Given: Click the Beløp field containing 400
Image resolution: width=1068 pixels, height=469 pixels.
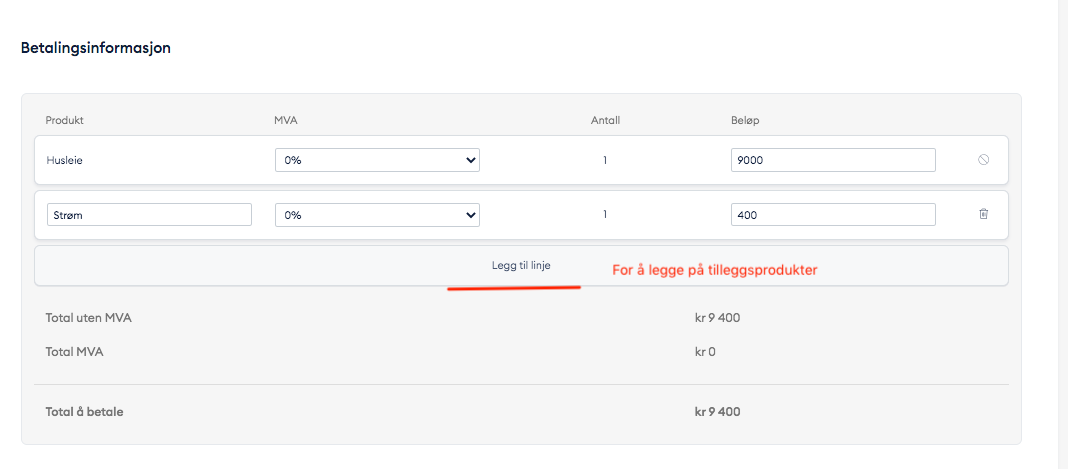Looking at the screenshot, I should coord(833,215).
